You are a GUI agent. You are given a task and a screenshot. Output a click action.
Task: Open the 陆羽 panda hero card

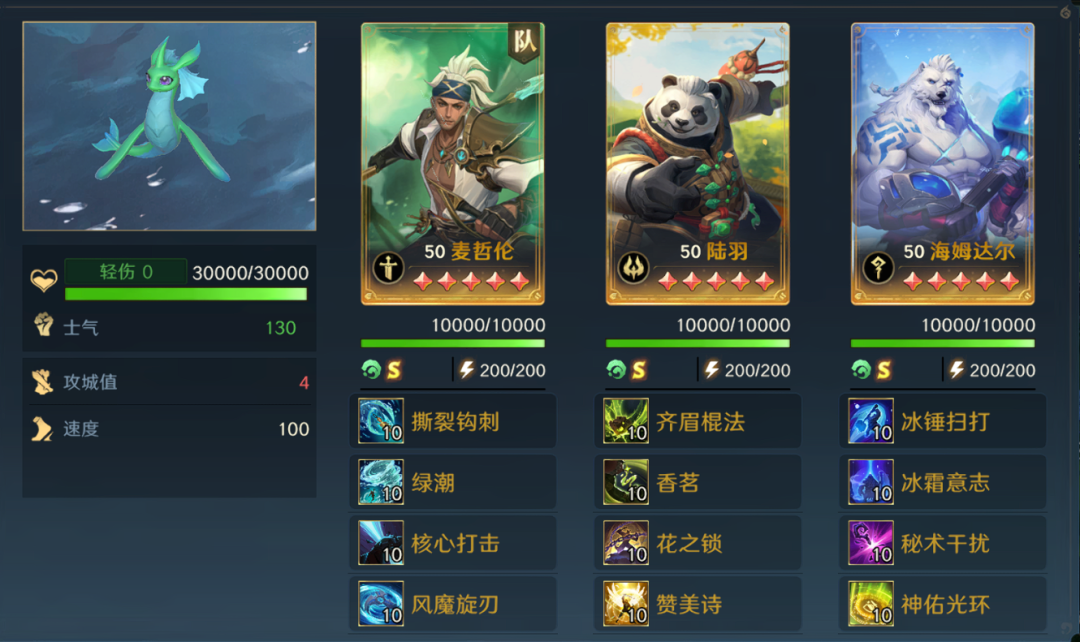pyautogui.click(x=698, y=164)
